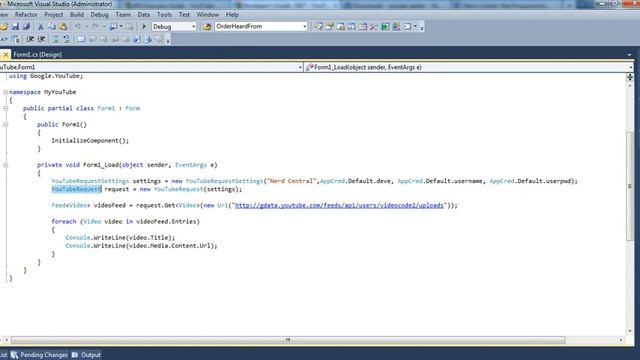This screenshot has width=640, height=360.
Task: Click the Extension Manager icon
Action: 396,27
